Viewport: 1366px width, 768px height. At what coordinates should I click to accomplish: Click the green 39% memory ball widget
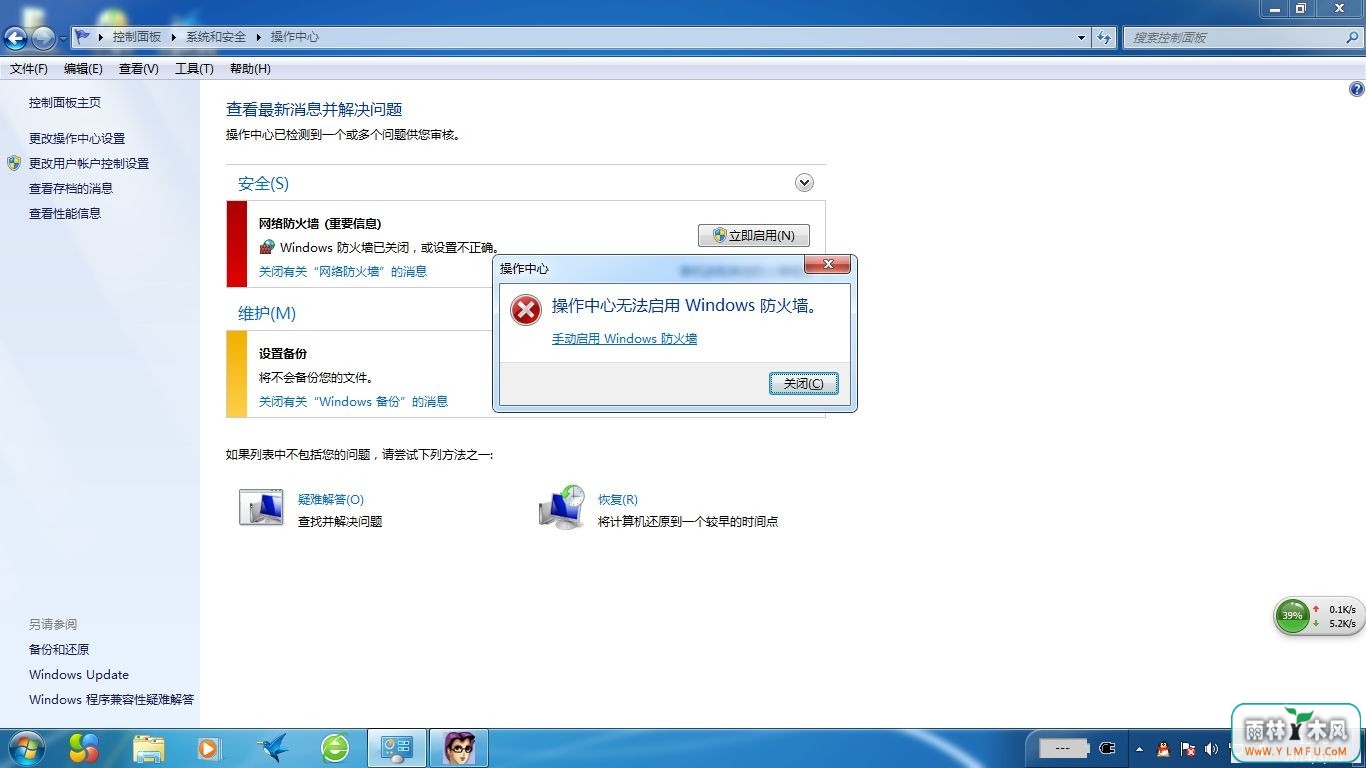click(x=1293, y=616)
